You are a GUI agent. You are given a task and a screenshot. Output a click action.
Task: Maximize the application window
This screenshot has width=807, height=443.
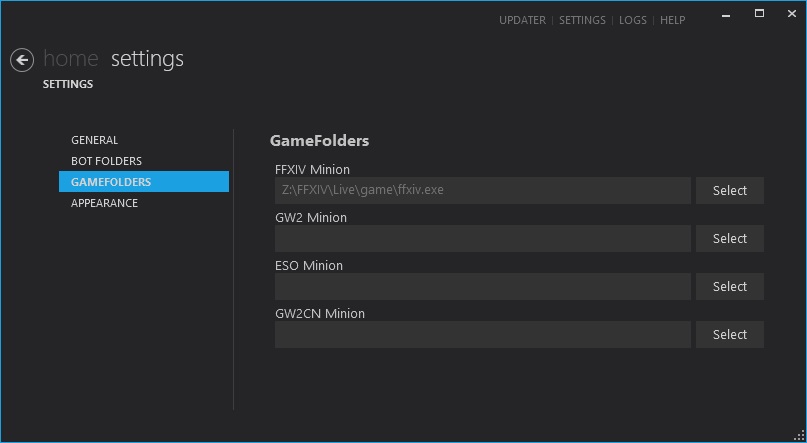[759, 13]
